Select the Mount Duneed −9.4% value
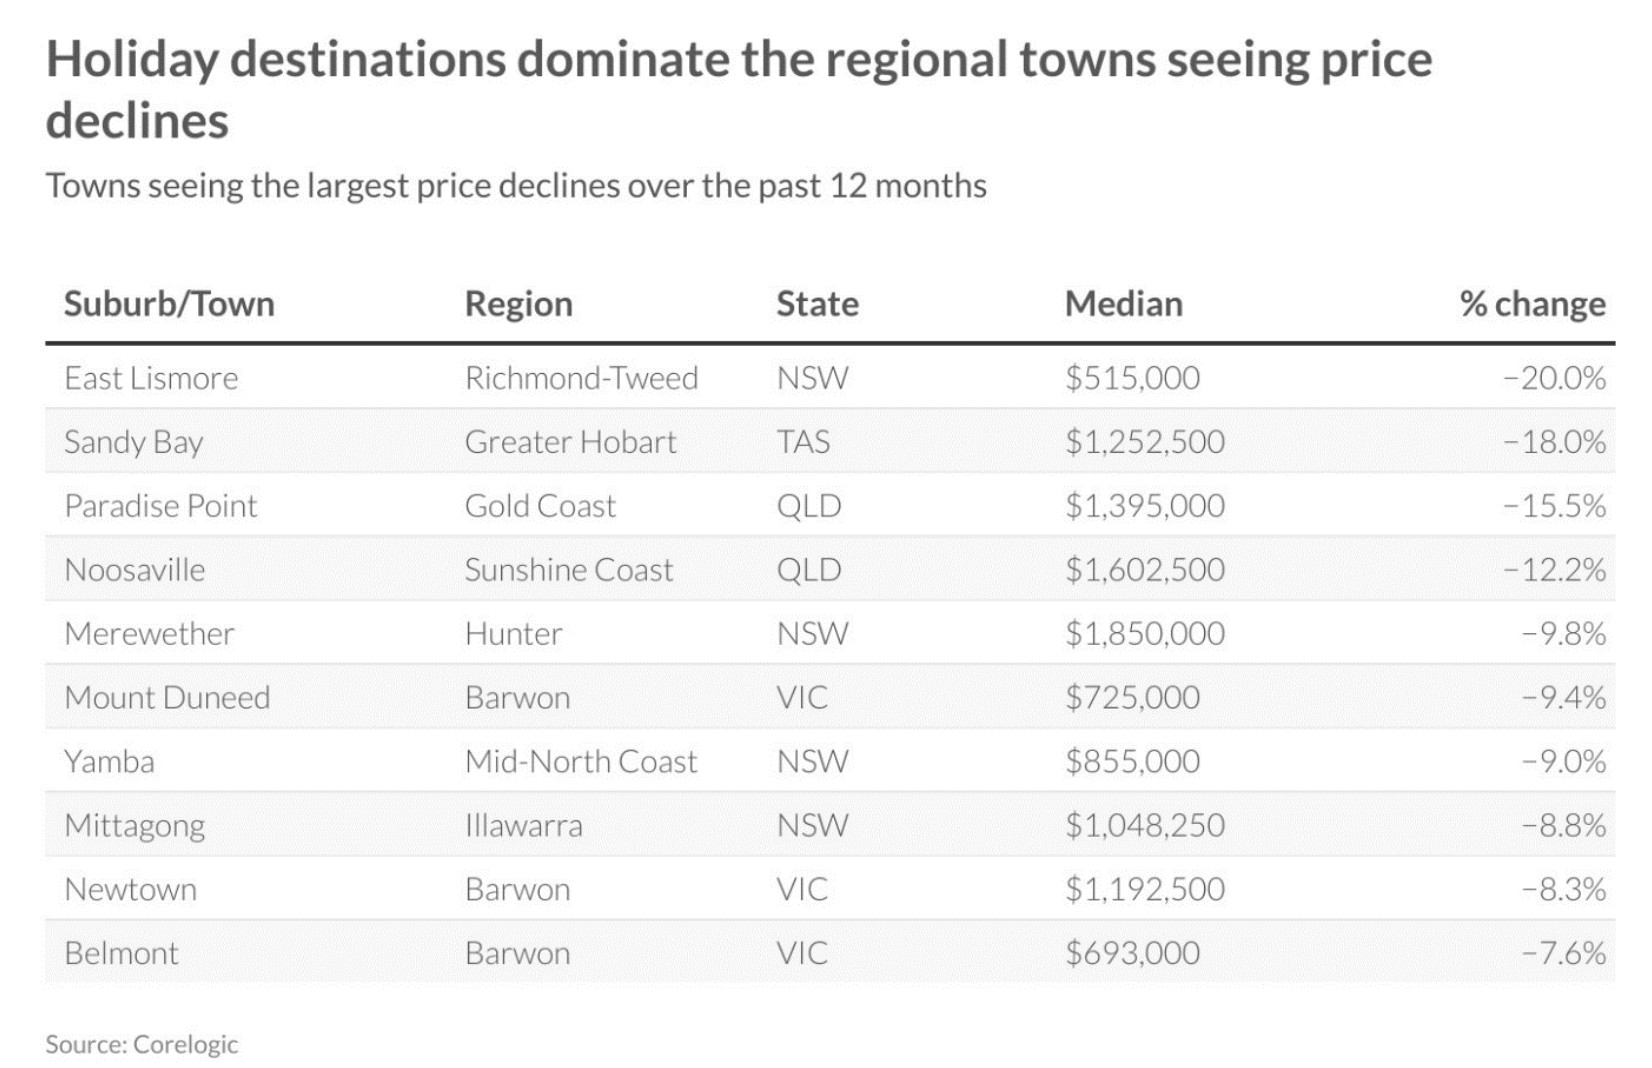 (1563, 698)
